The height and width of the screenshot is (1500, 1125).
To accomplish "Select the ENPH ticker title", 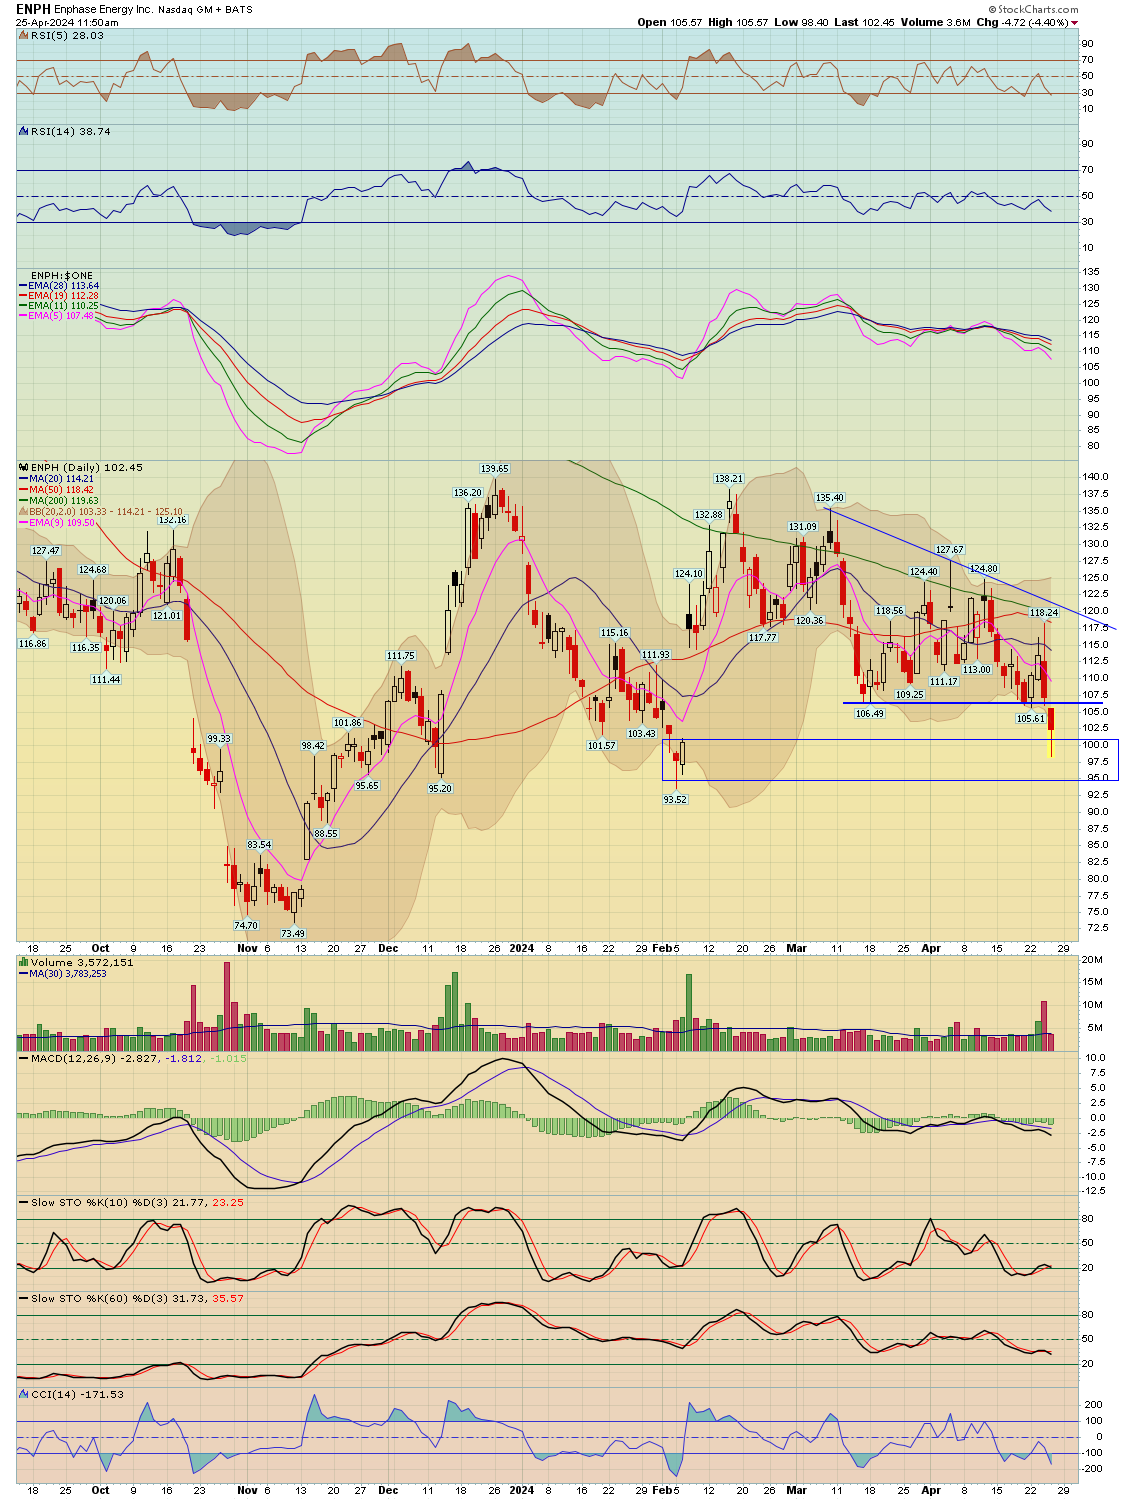I will 33,9.
